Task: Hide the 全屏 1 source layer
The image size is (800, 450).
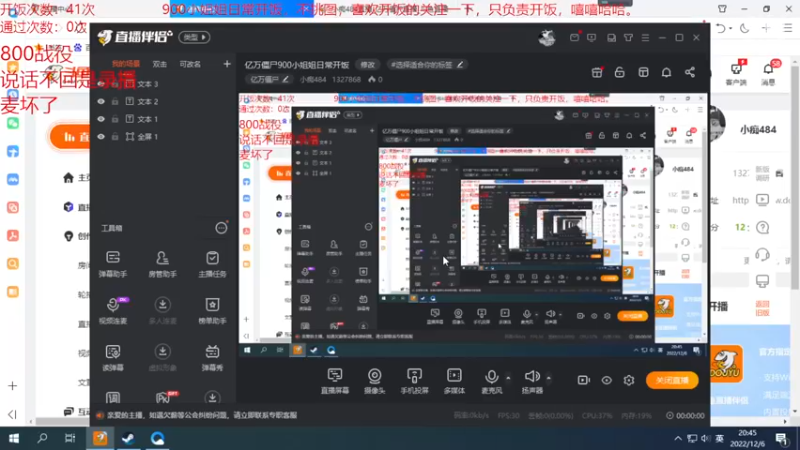Action: click(x=101, y=136)
